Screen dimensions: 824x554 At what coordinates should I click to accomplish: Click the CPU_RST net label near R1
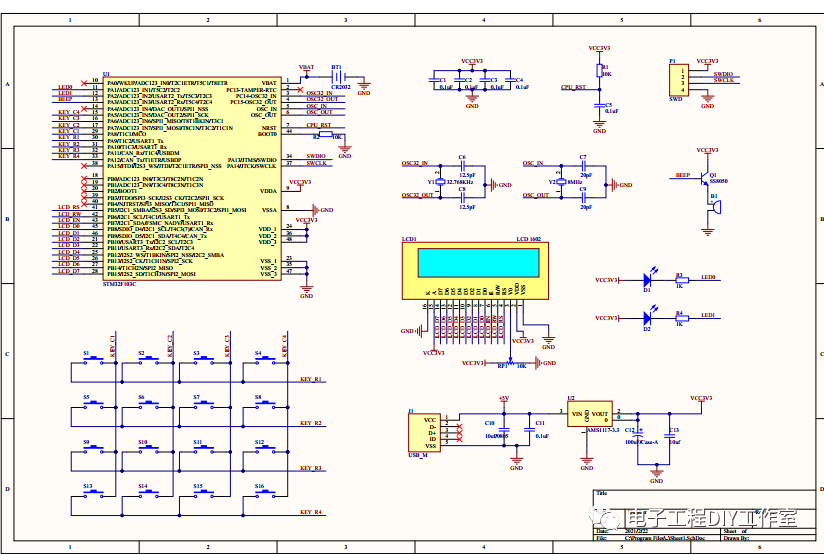573,87
